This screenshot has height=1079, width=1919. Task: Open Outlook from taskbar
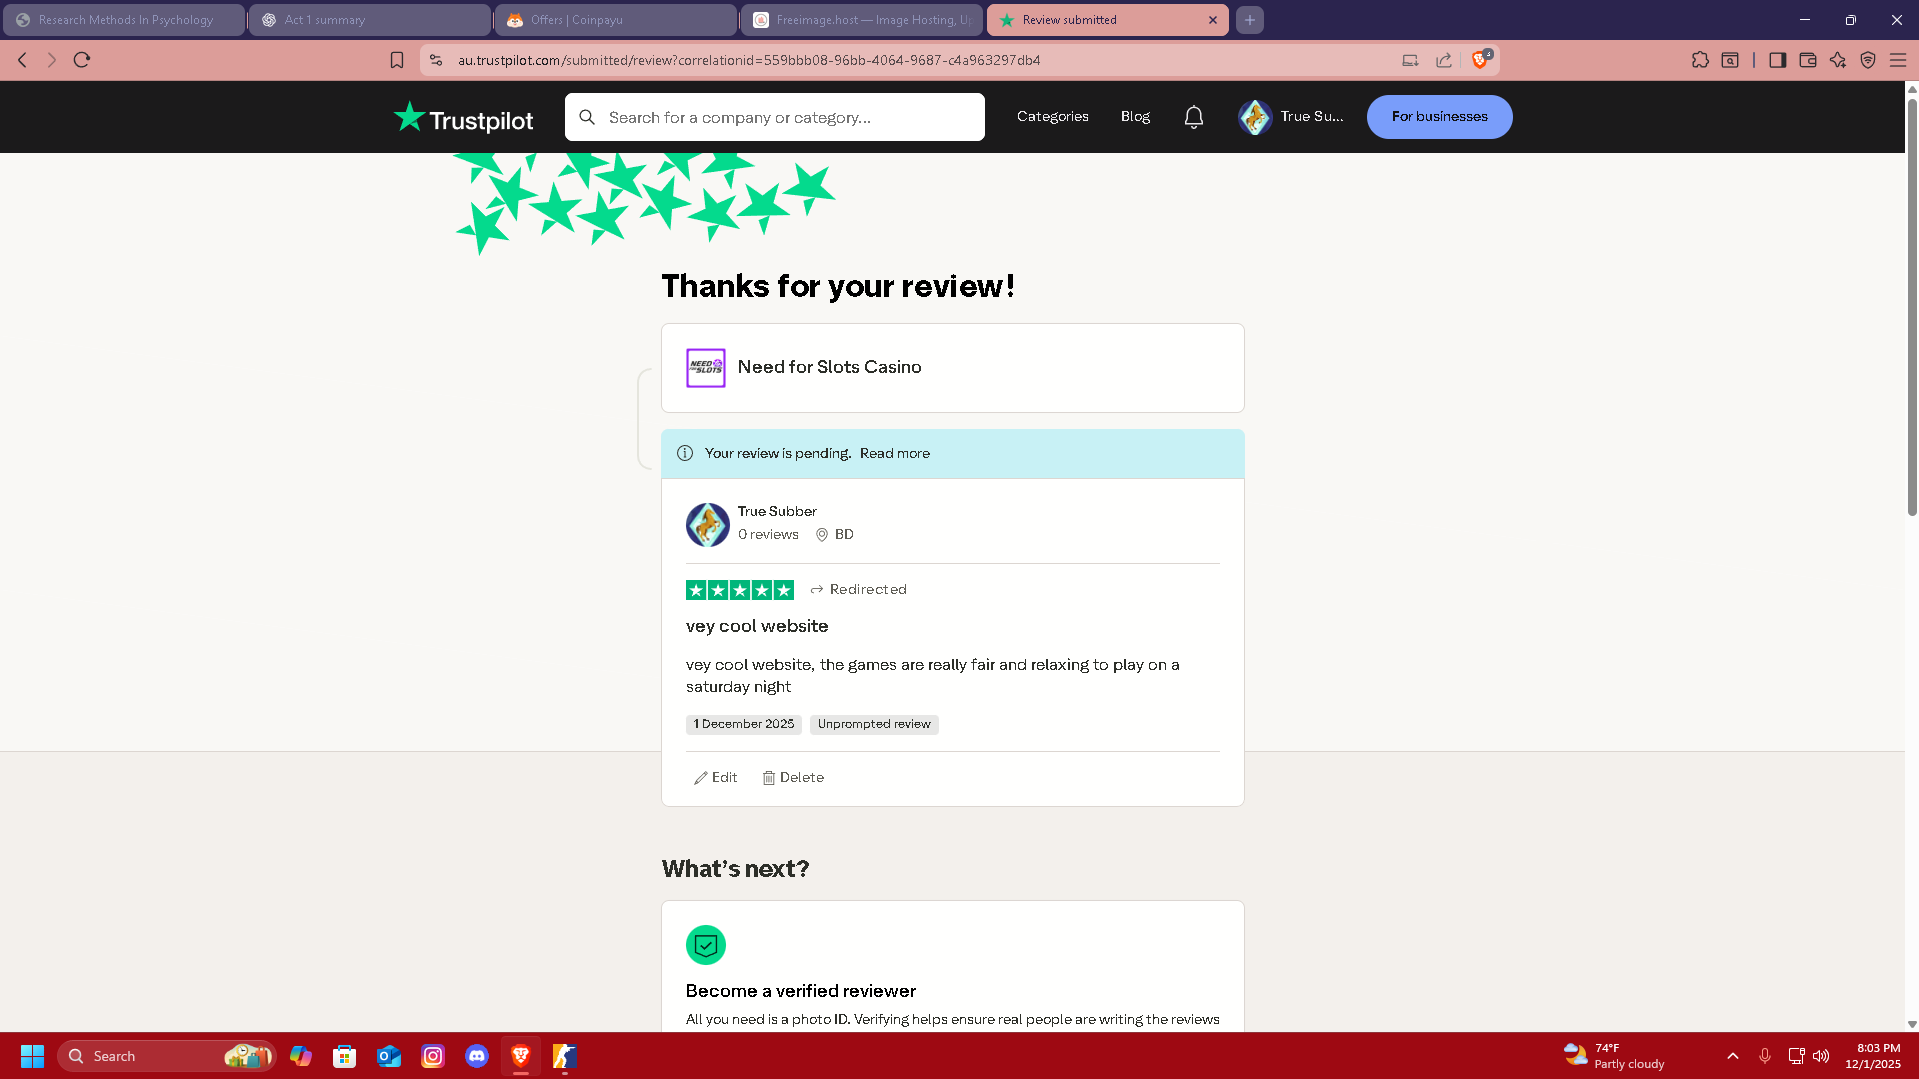tap(389, 1056)
